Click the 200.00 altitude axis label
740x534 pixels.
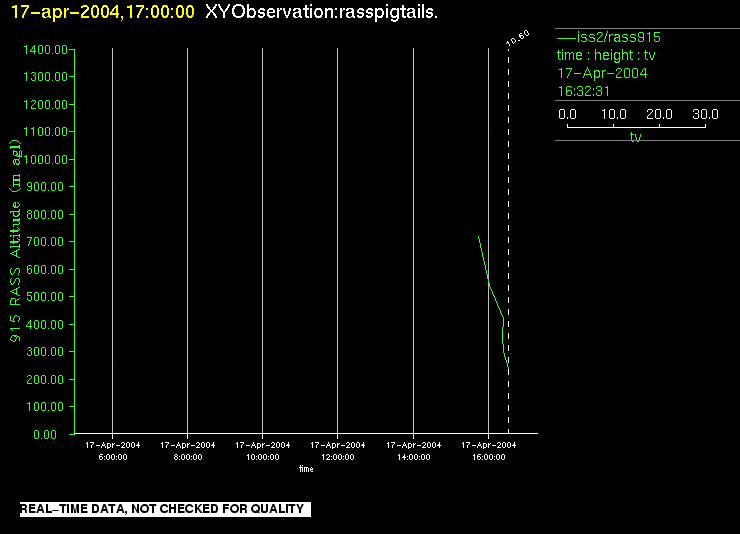pyautogui.click(x=45, y=379)
